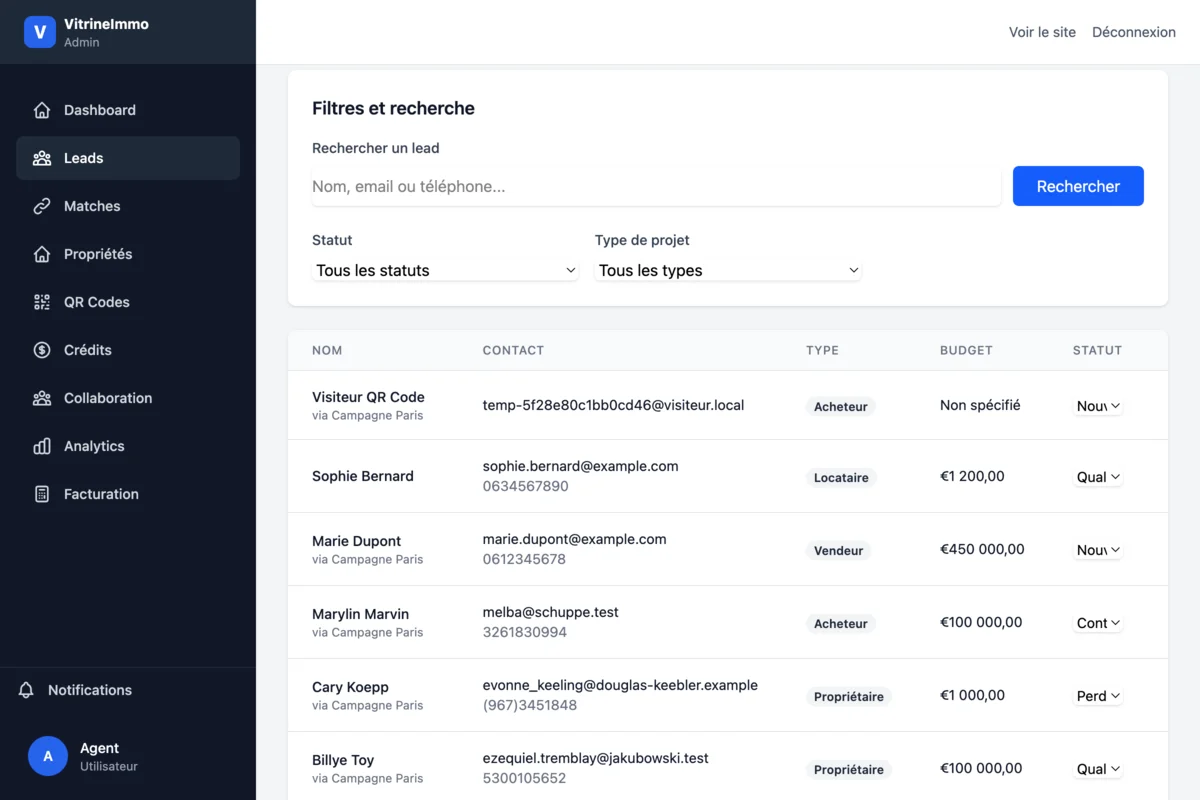Open Matches via the link icon
The image size is (1200, 800).
pyautogui.click(x=41, y=206)
